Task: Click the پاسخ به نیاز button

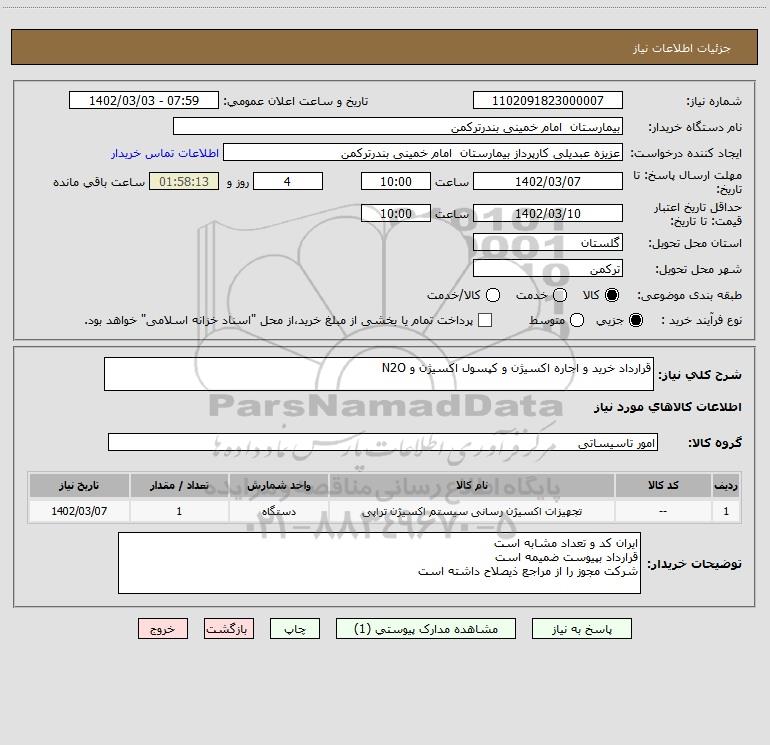Action: pyautogui.click(x=581, y=629)
